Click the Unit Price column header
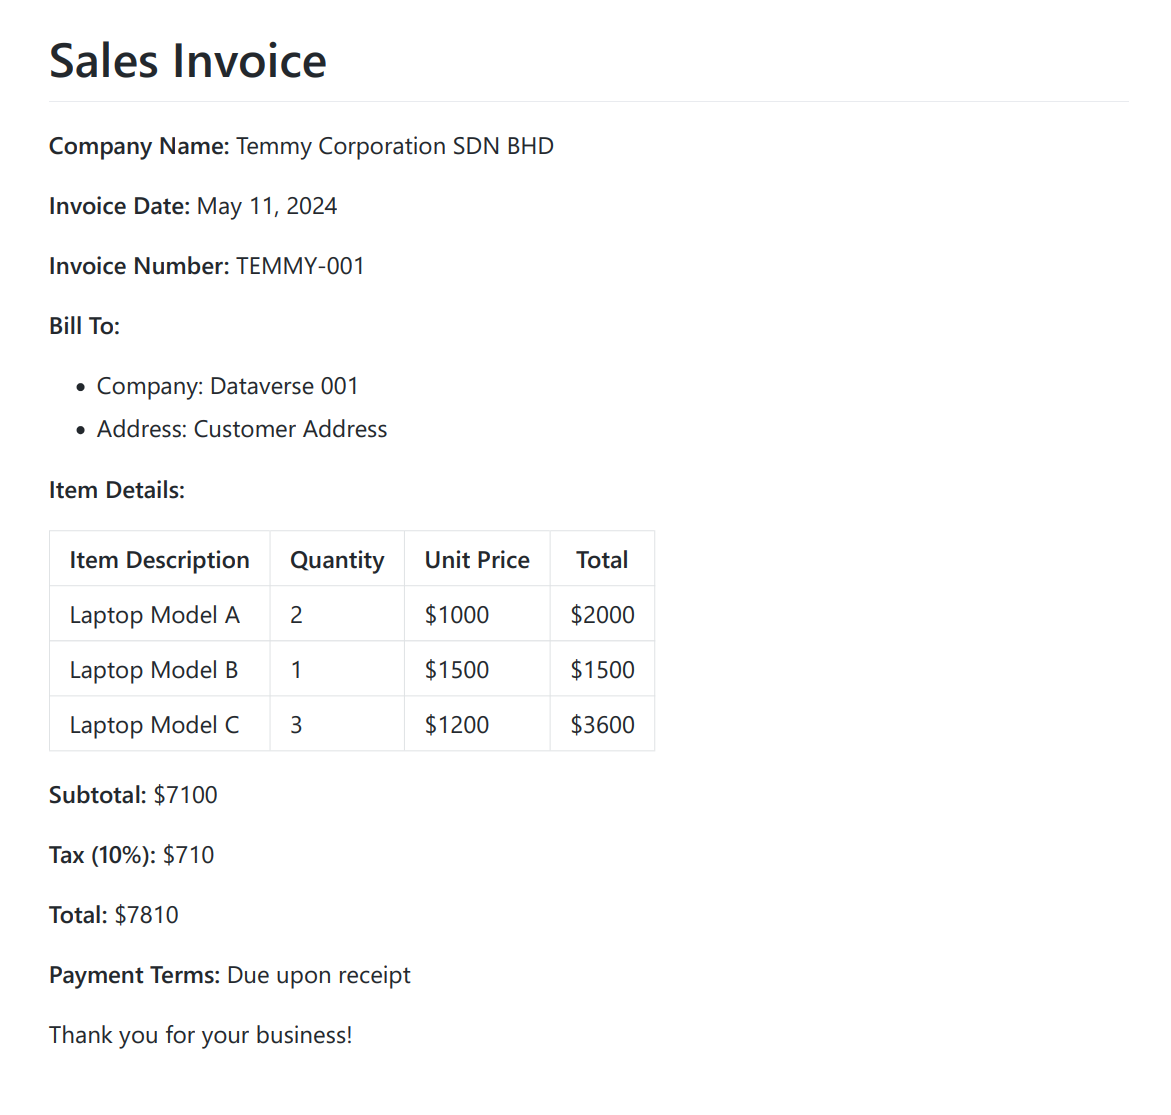 [x=477, y=559]
